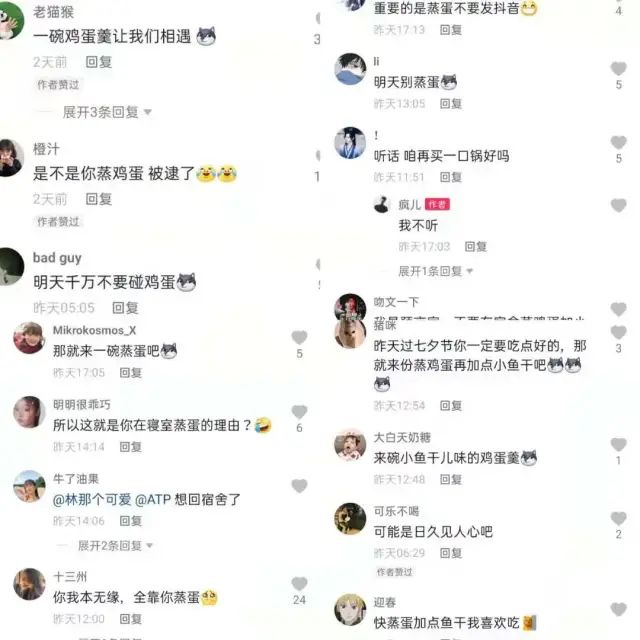Toggle like on 牛了油果's comment
Screen dimensions: 640x640
click(x=299, y=486)
